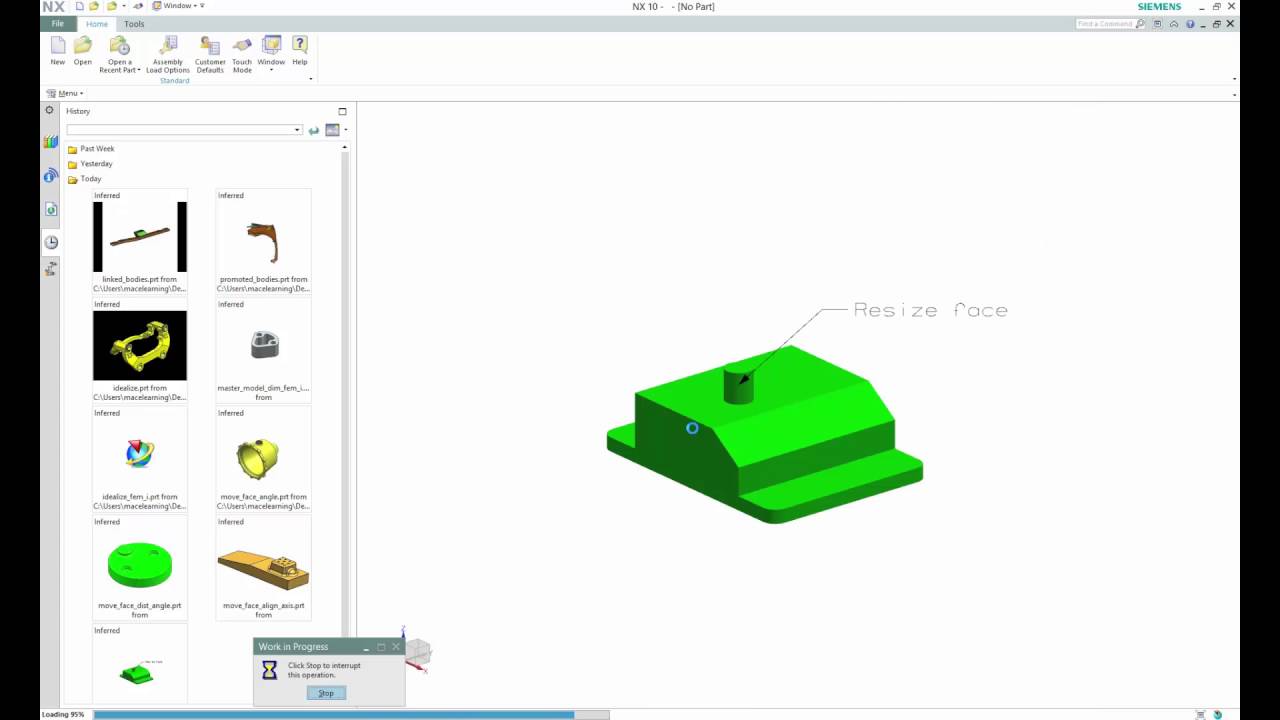Open the Menu dropdown
Viewport: 1280px width, 720px height.
(x=65, y=93)
